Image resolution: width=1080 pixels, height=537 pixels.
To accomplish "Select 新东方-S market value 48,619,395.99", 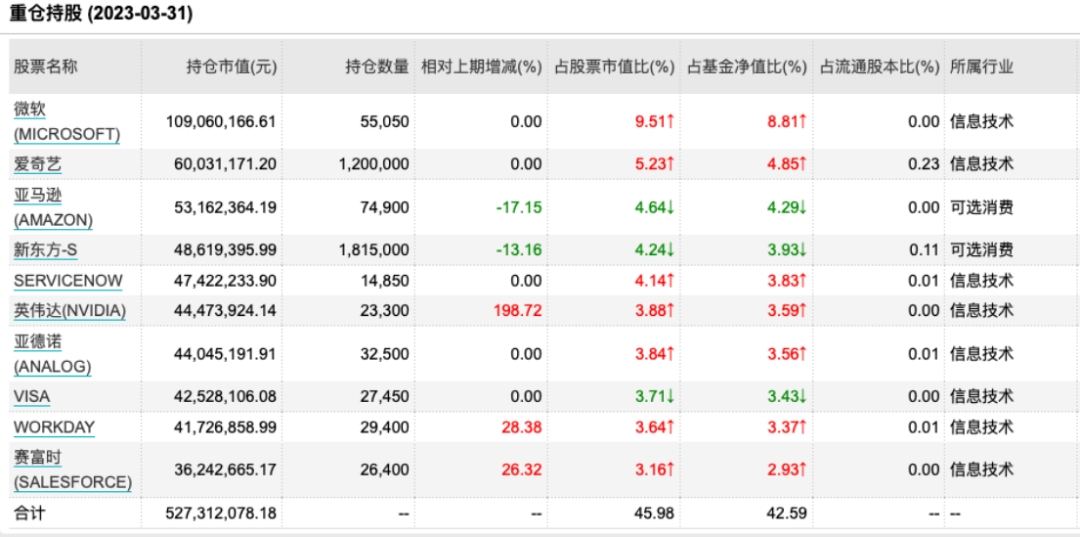I will coord(226,251).
